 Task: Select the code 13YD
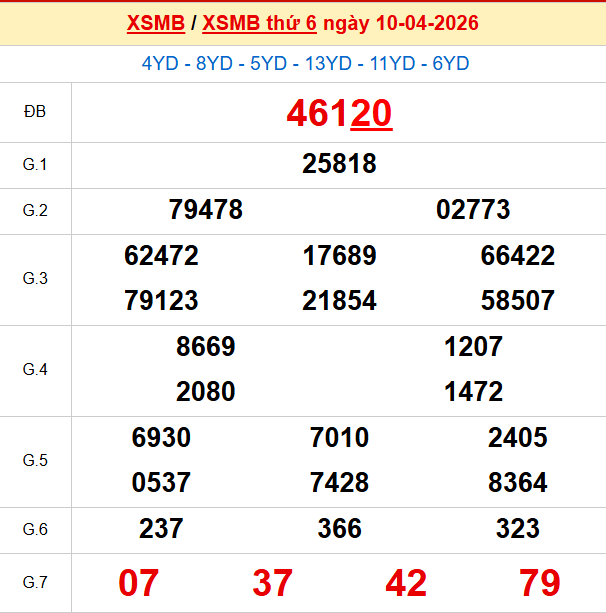tap(328, 63)
